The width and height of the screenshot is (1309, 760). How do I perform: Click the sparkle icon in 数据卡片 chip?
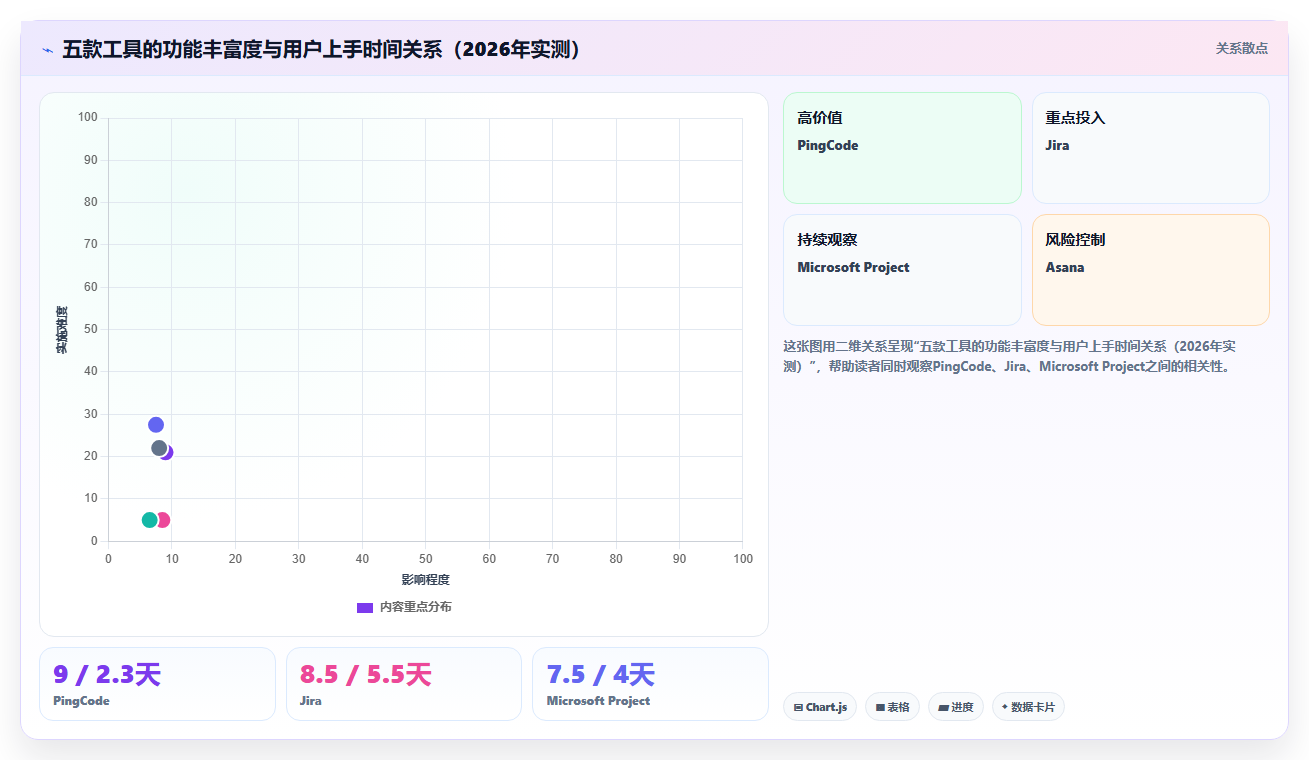(1005, 707)
